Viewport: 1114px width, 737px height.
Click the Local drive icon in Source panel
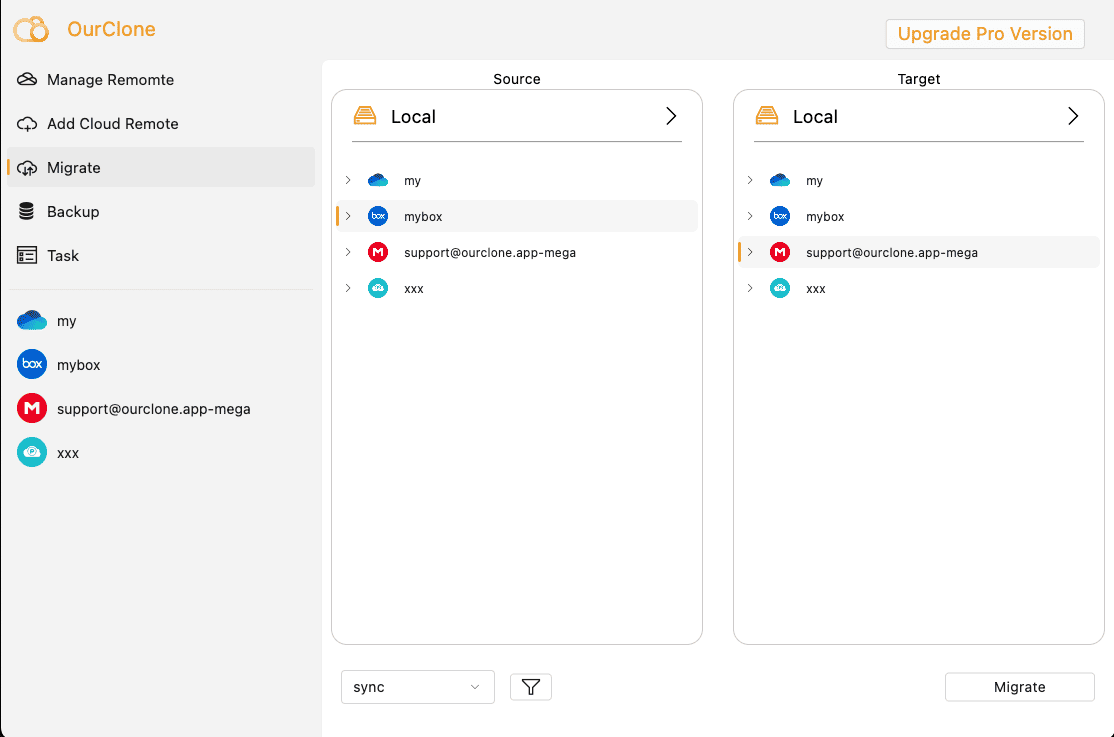point(365,116)
